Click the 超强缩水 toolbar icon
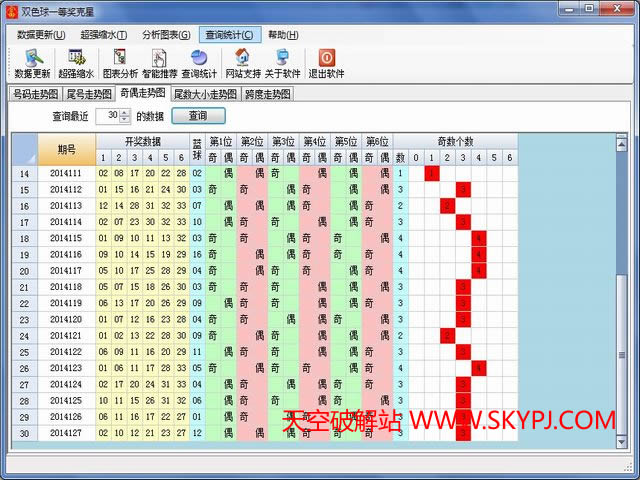 pos(76,63)
